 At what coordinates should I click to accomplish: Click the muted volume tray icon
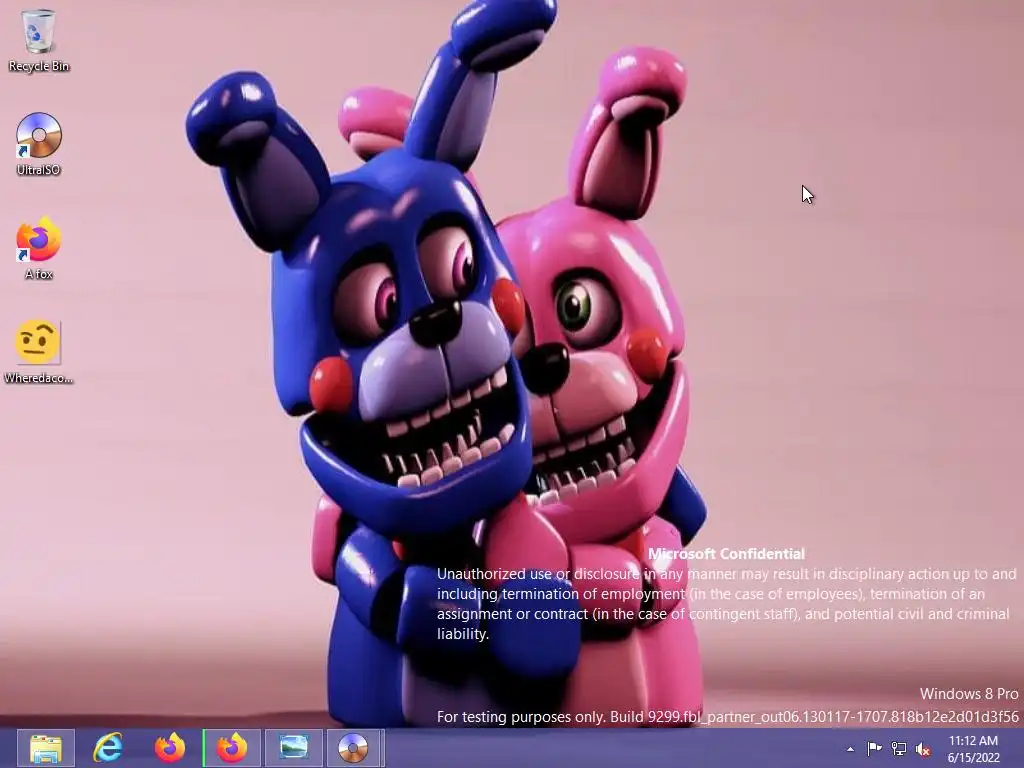click(923, 749)
